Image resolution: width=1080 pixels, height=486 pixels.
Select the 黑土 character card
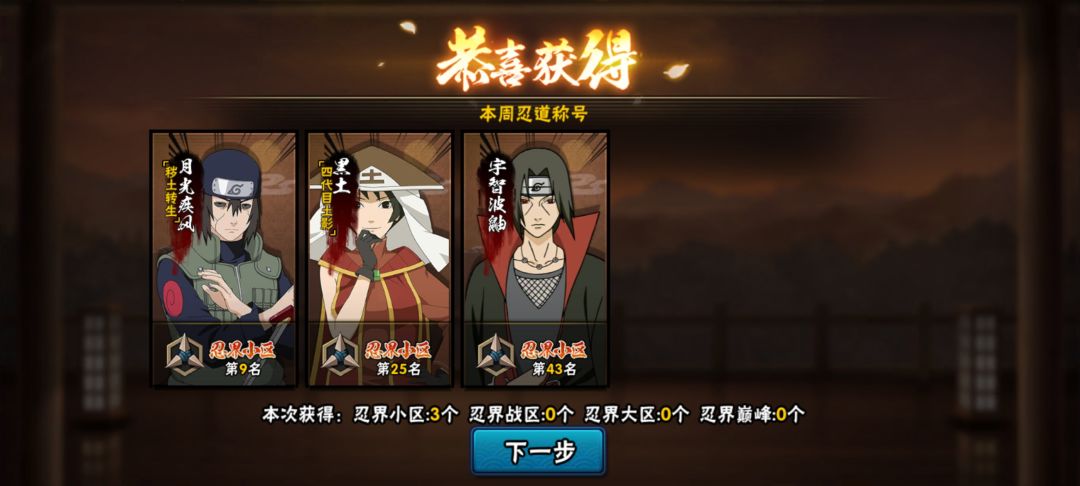coord(380,259)
